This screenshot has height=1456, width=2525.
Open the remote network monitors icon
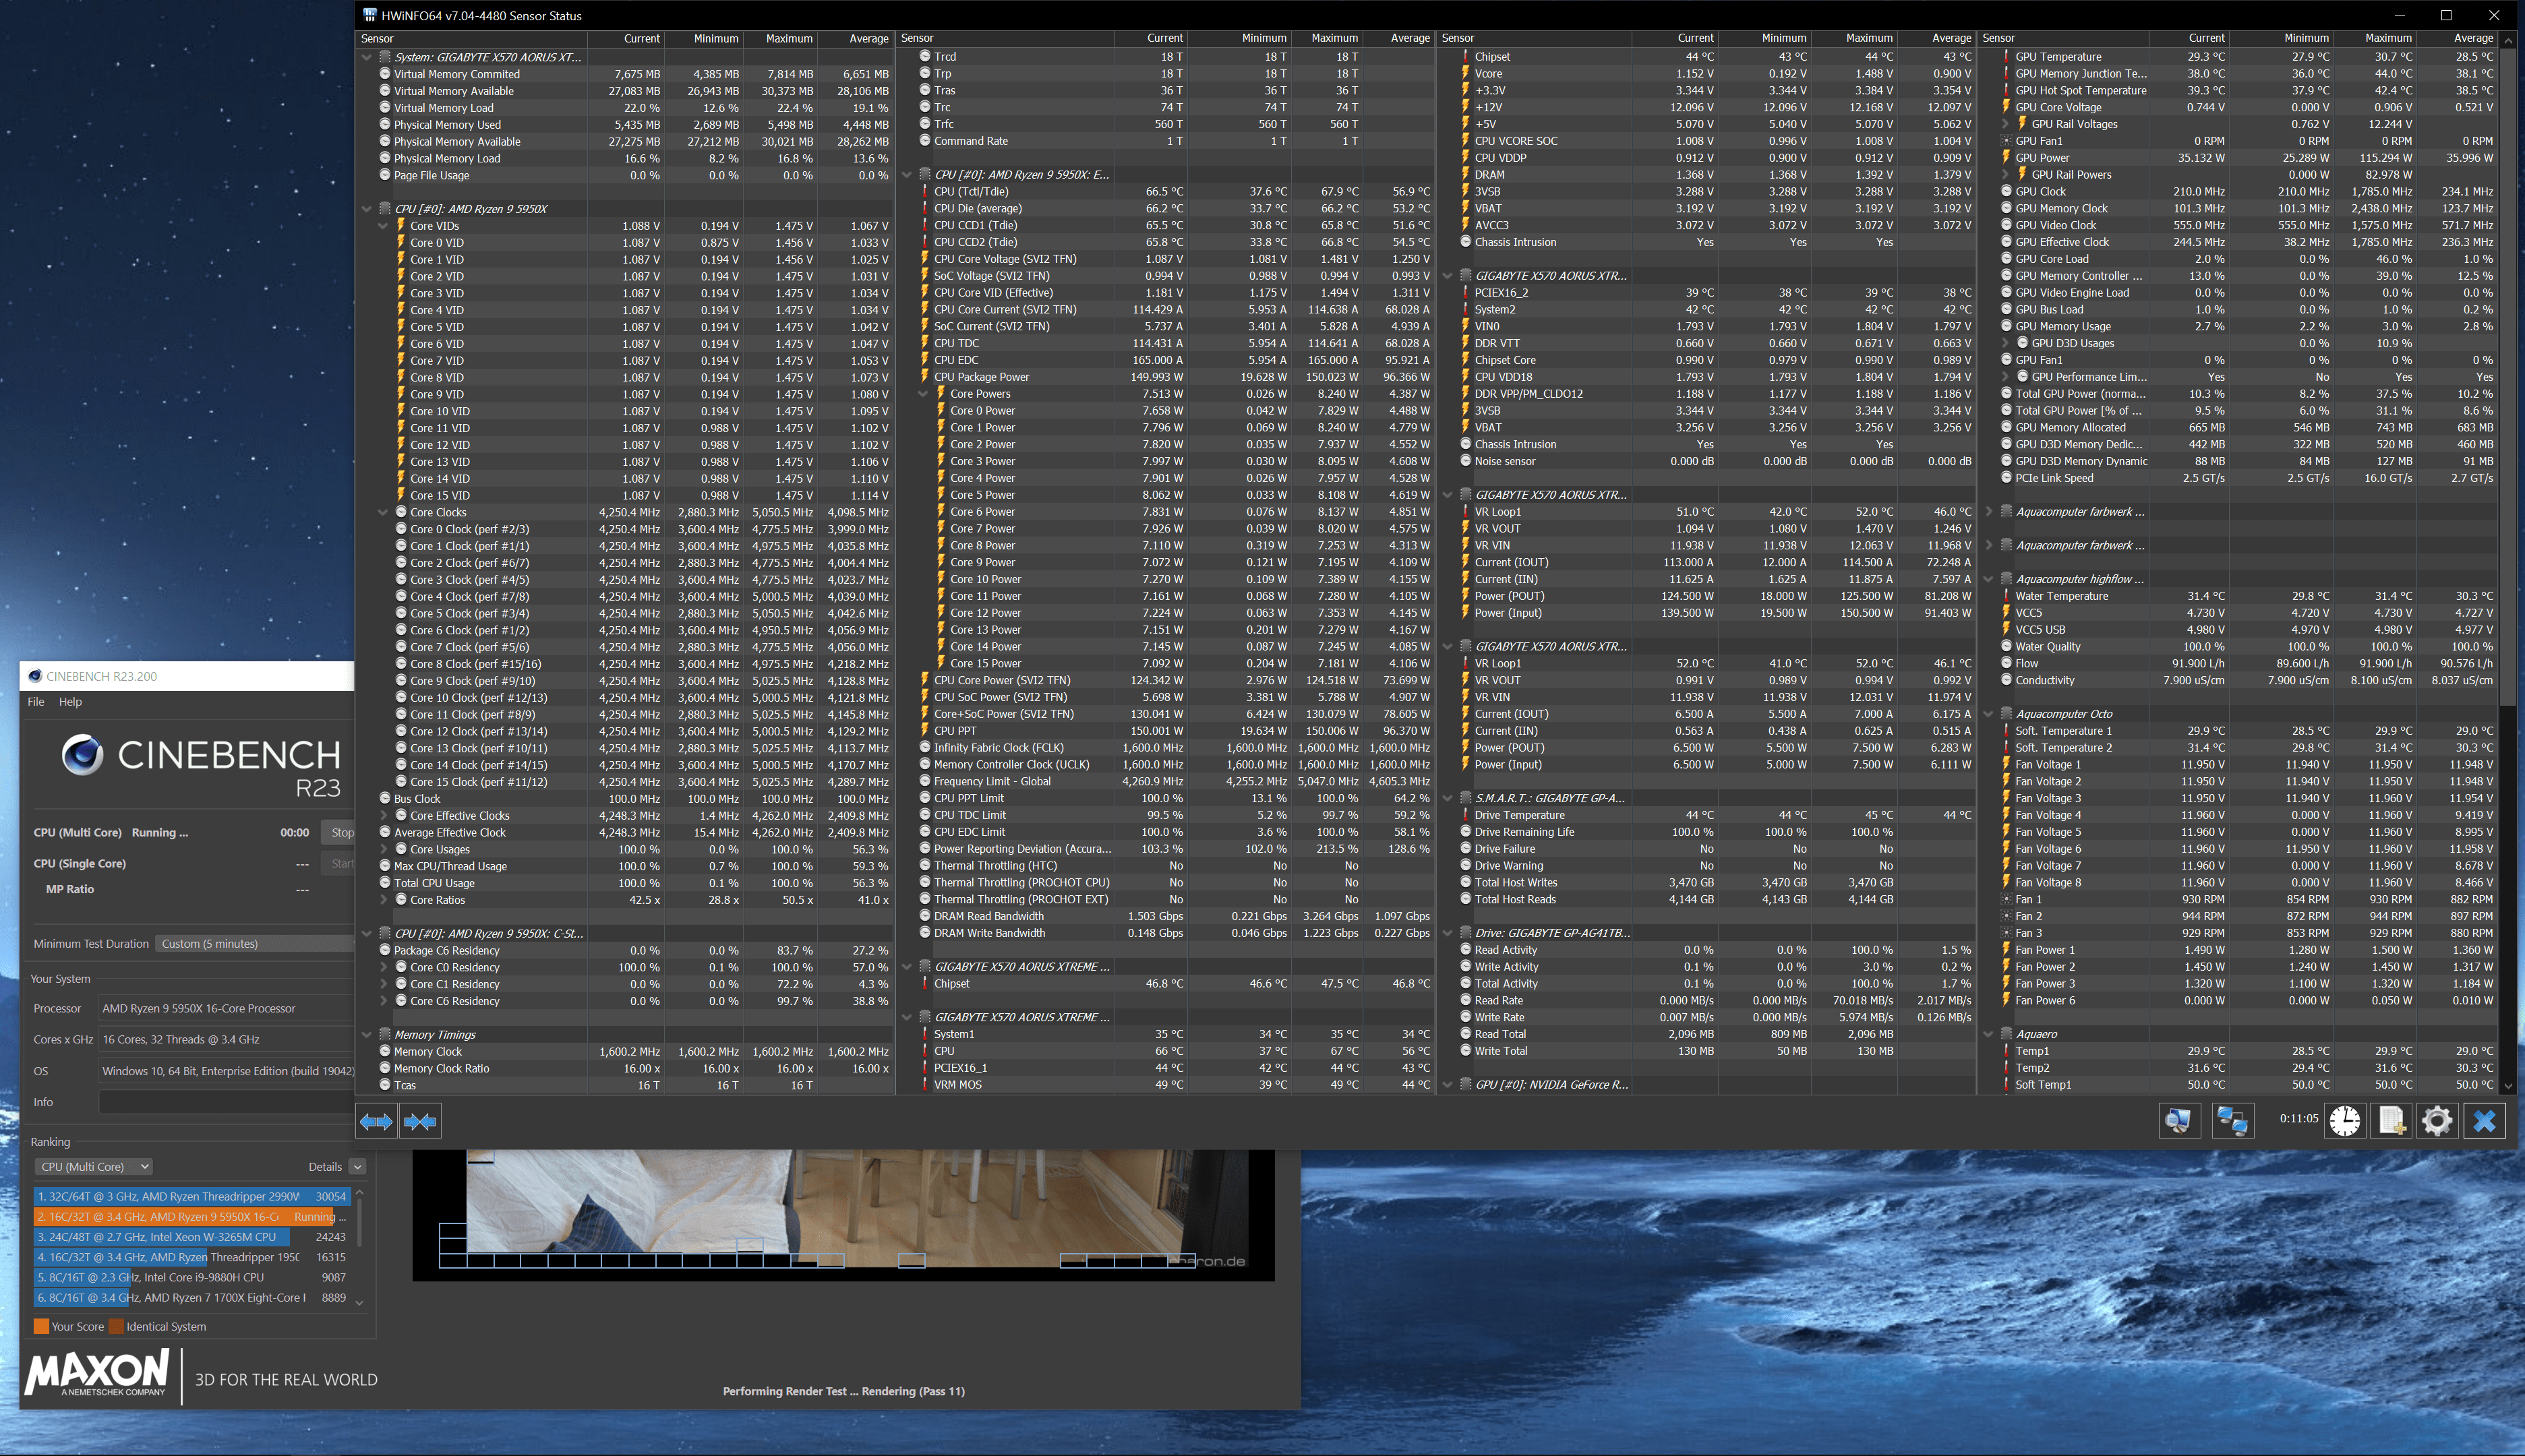(x=2232, y=1120)
